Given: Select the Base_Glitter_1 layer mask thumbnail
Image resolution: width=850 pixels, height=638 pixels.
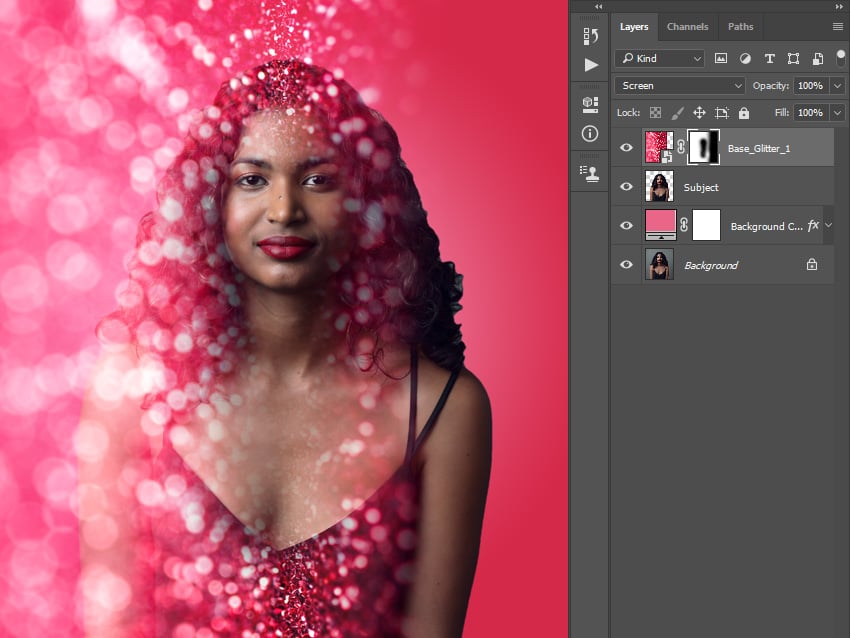Looking at the screenshot, I should 706,147.
